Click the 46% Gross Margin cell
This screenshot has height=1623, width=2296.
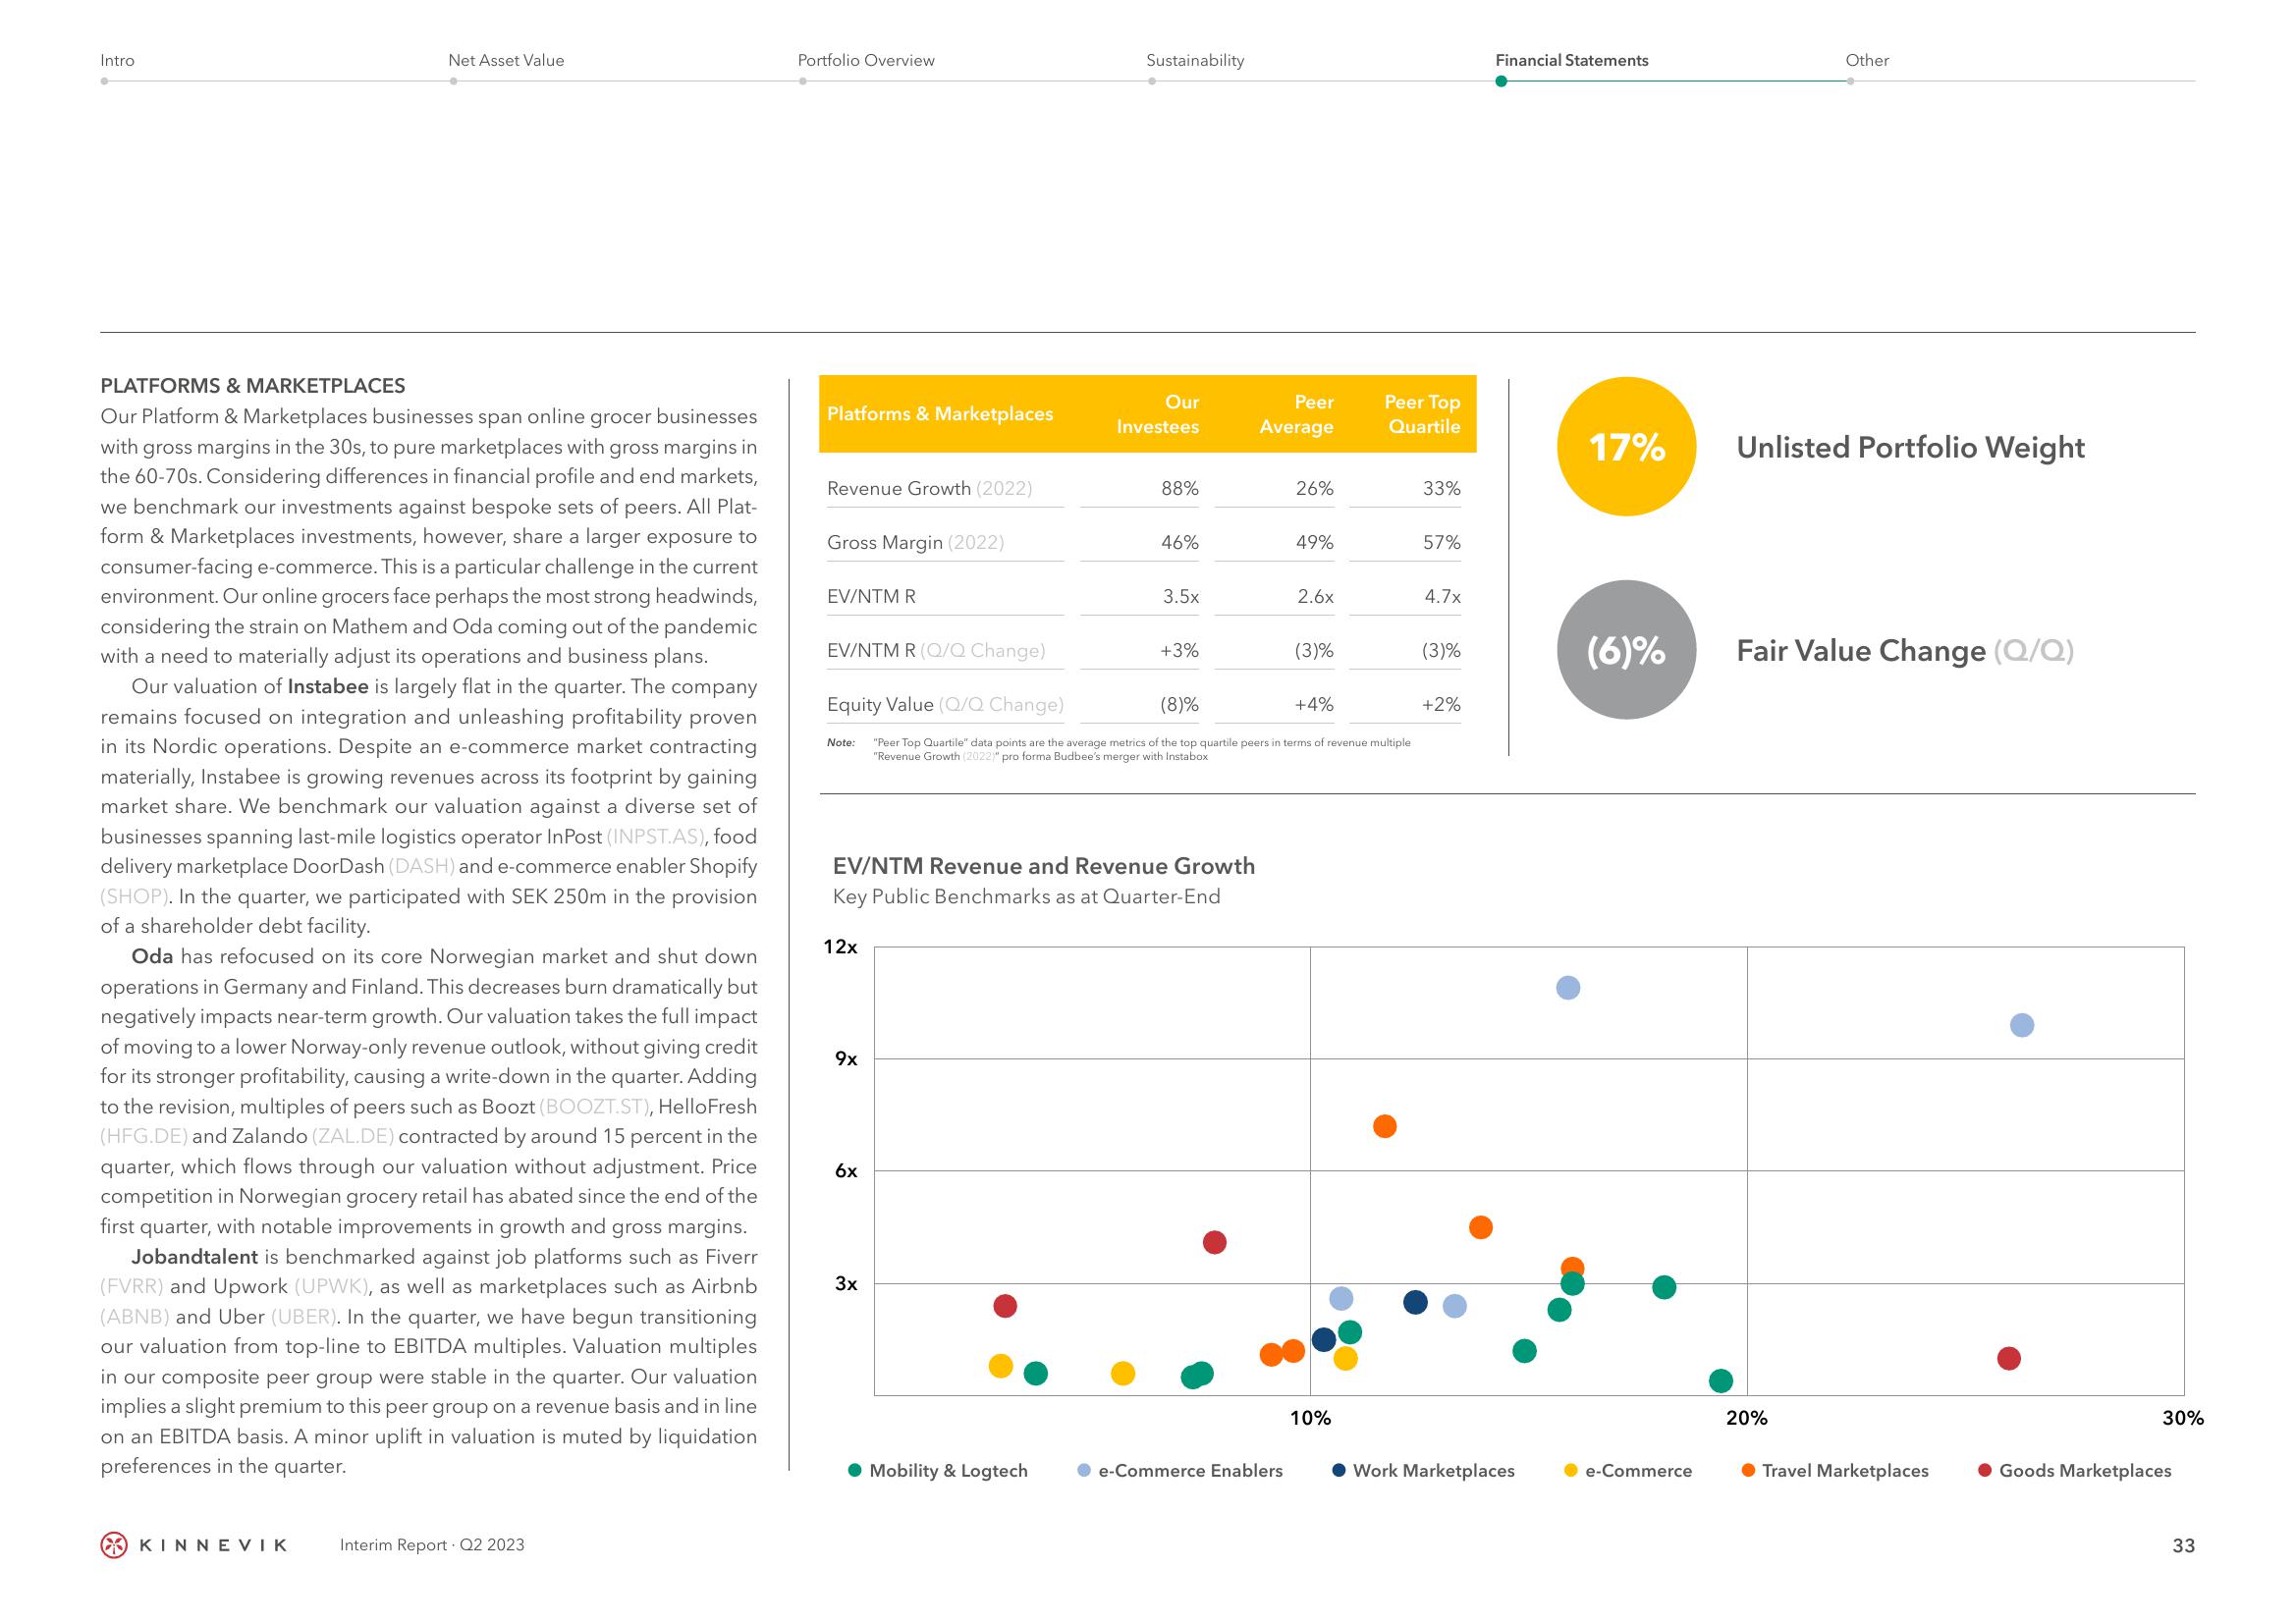(1180, 542)
